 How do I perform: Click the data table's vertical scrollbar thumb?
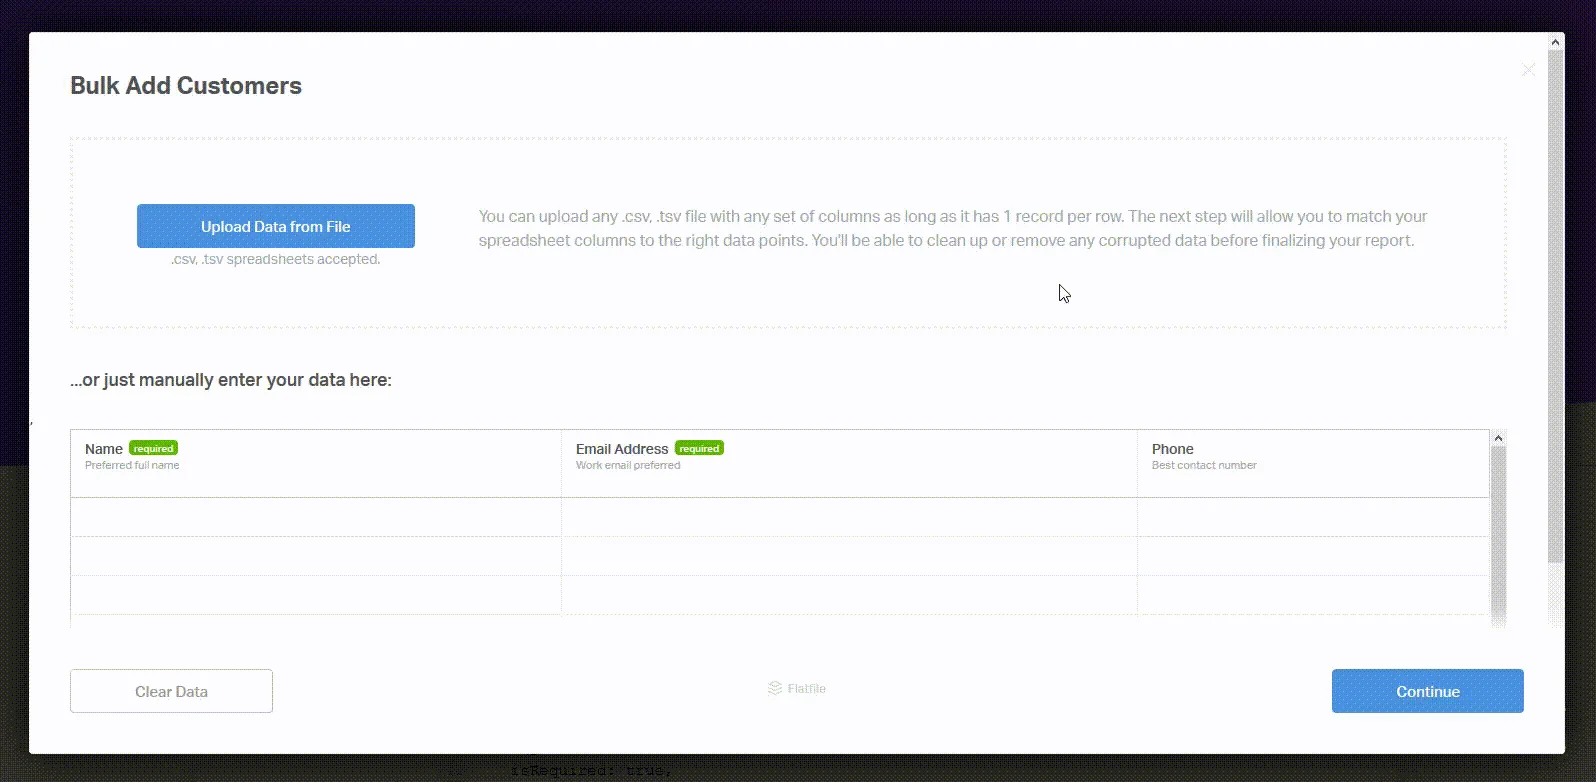[1498, 530]
